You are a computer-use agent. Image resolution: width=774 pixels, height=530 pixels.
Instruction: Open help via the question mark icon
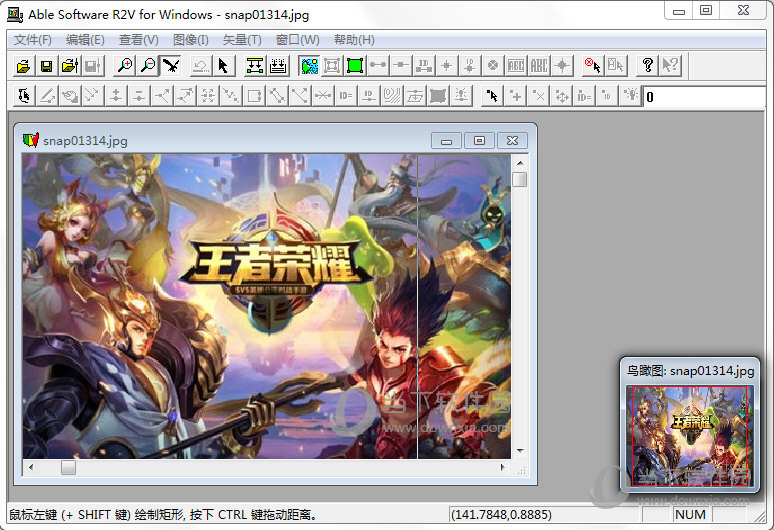[647, 66]
